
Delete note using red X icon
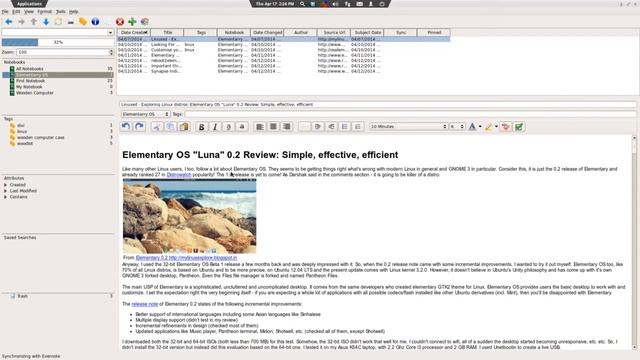(x=120, y=22)
